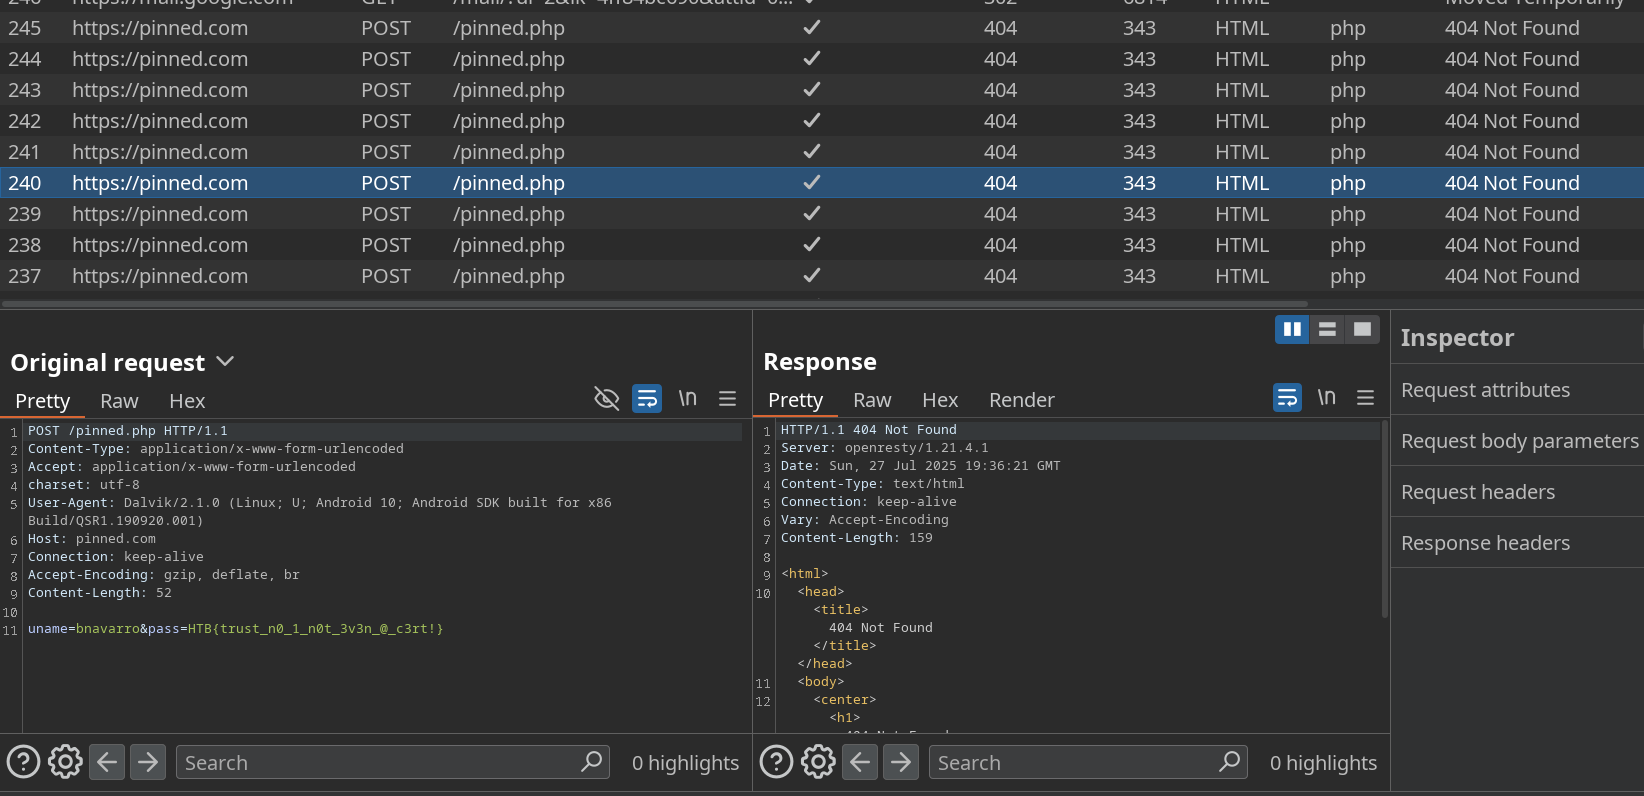Switch response view to Pretty tab
The height and width of the screenshot is (796, 1644).
point(796,400)
